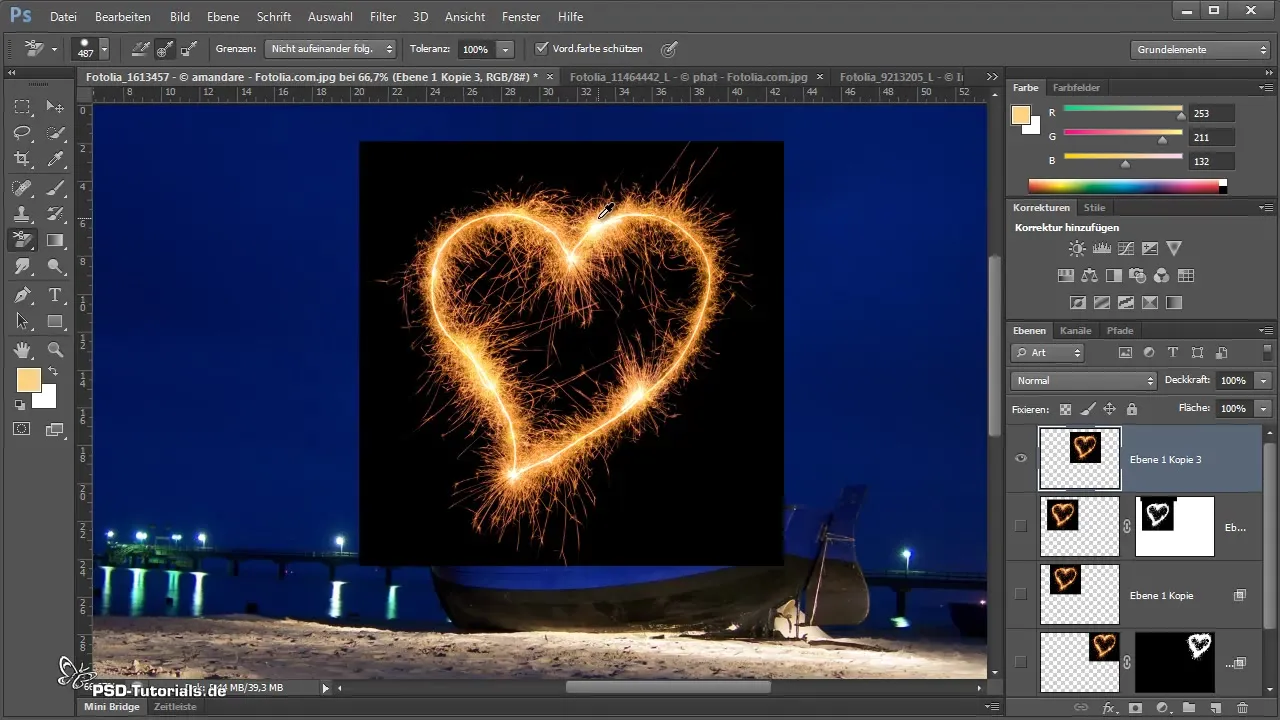Toggle lock all padlock

[1131, 409]
